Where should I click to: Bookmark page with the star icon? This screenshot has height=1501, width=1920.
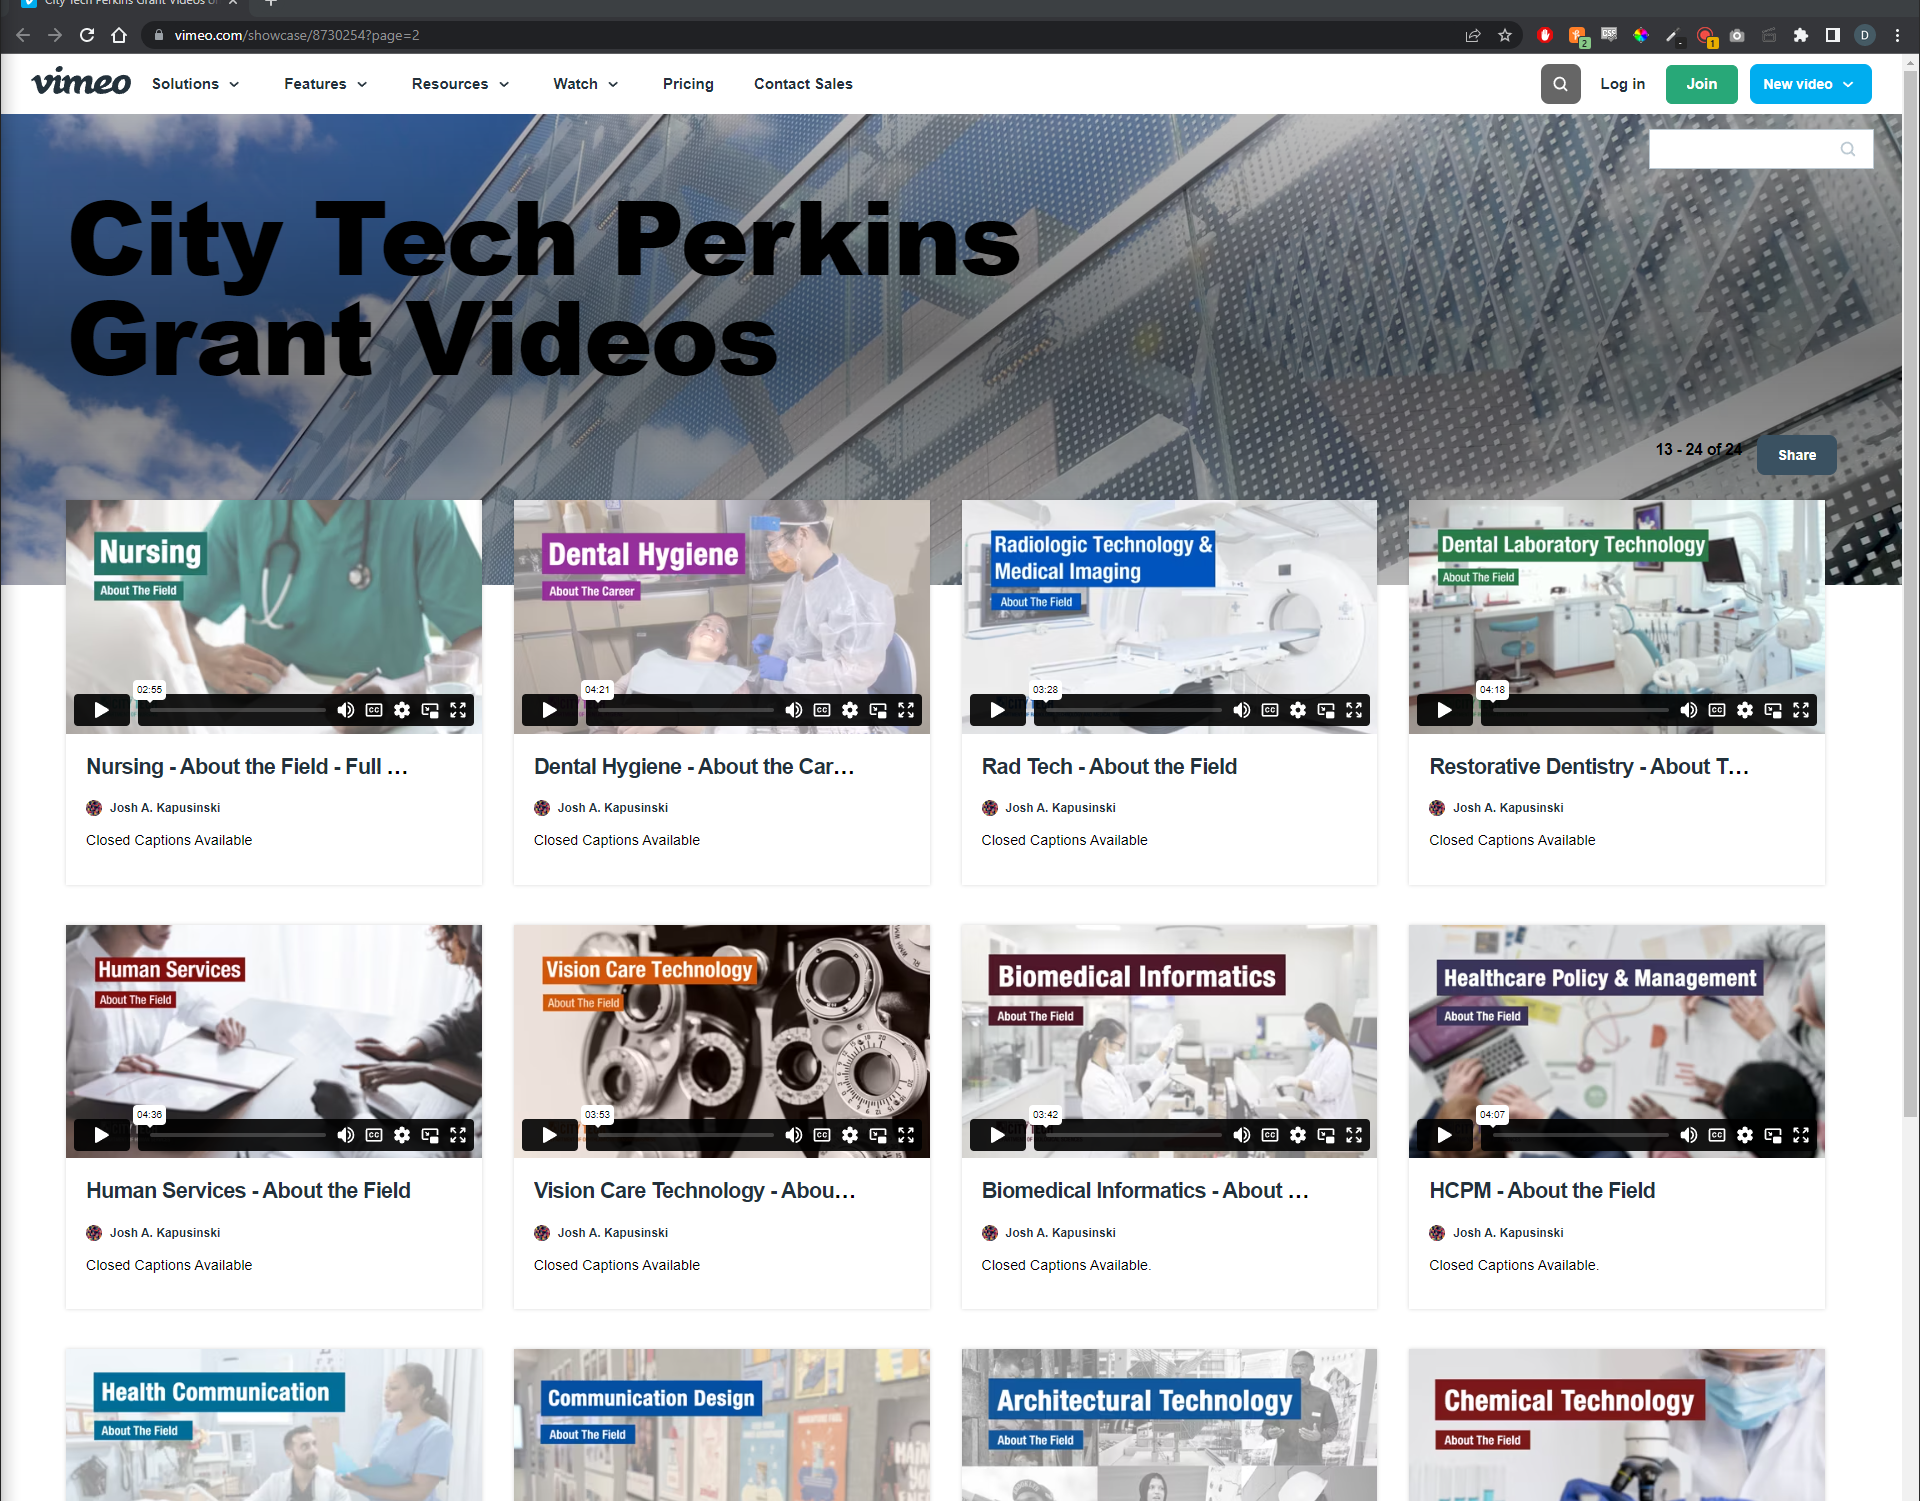(1505, 35)
